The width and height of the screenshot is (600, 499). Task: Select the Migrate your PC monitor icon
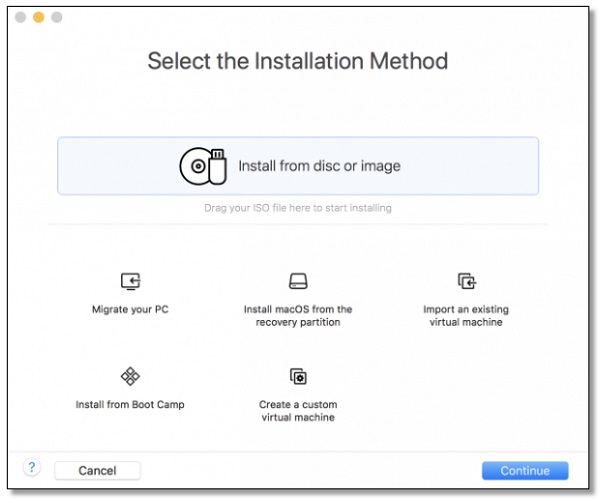click(x=130, y=281)
